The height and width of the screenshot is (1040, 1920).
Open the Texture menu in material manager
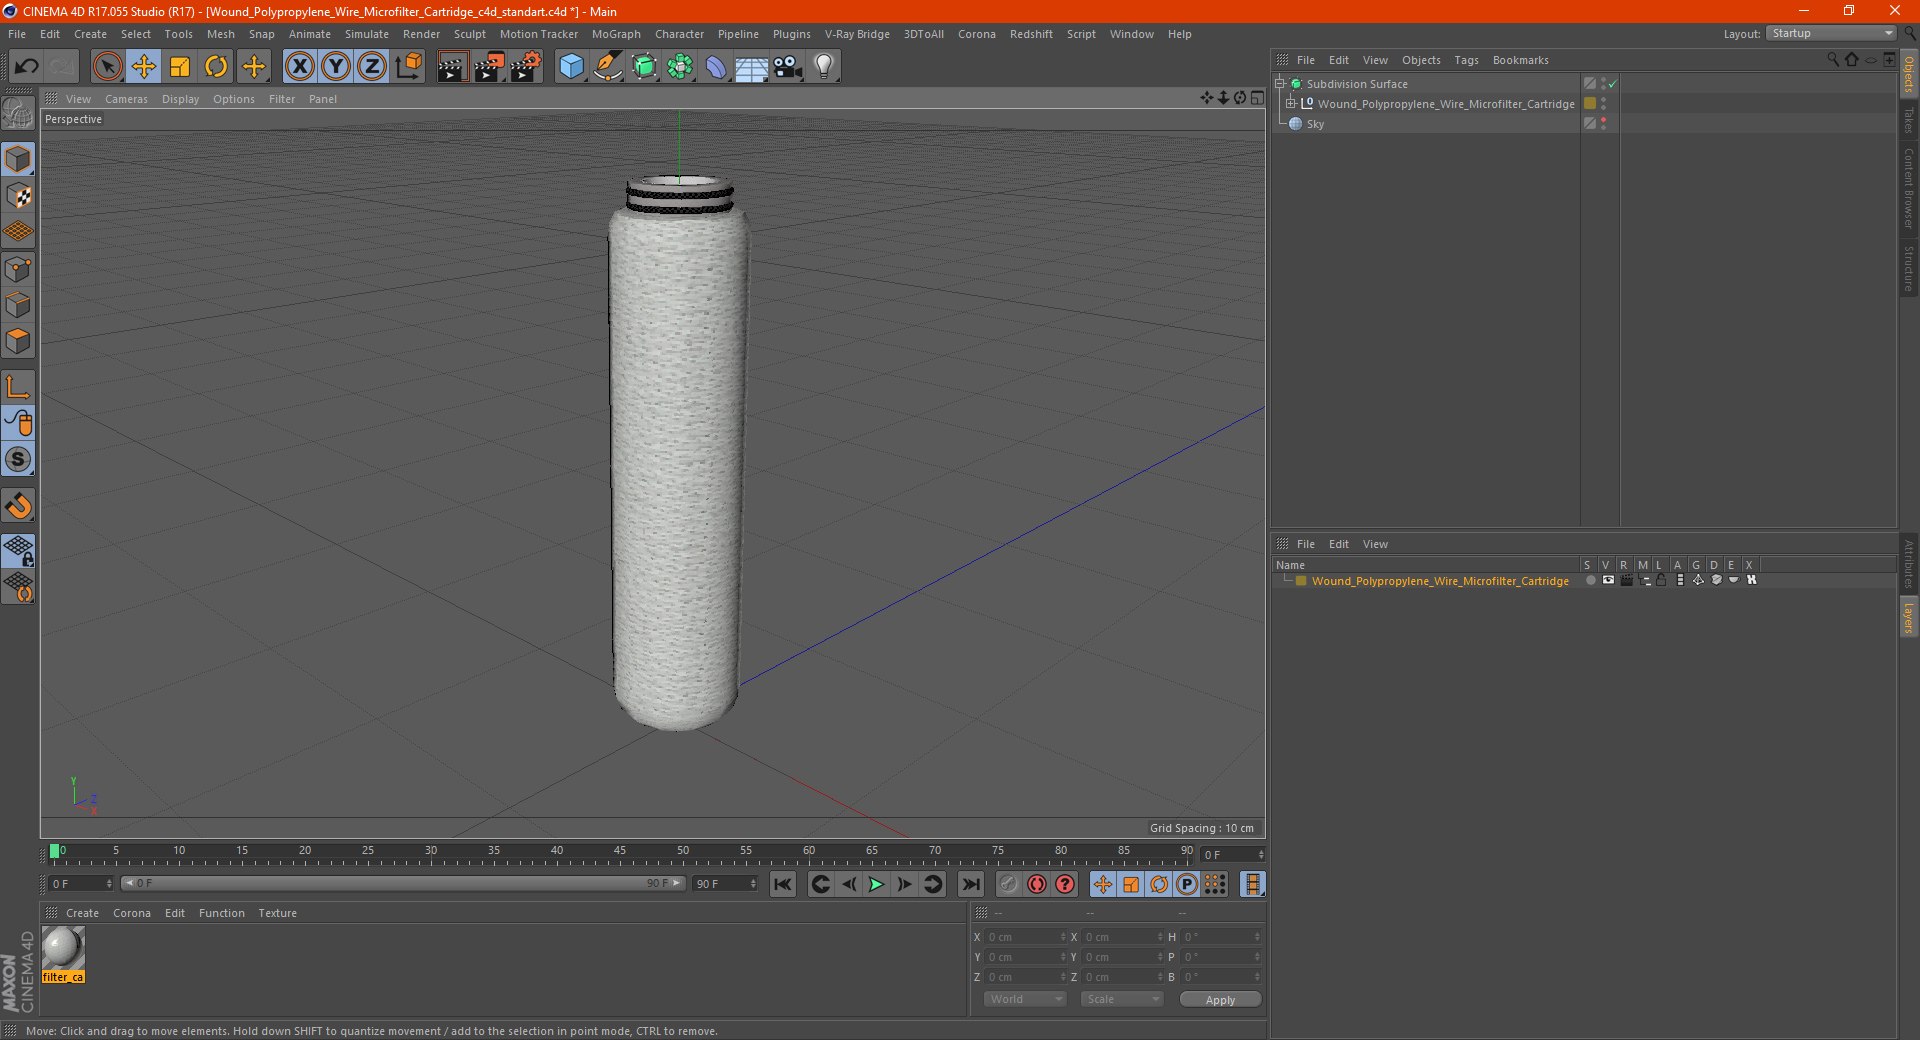pos(277,913)
